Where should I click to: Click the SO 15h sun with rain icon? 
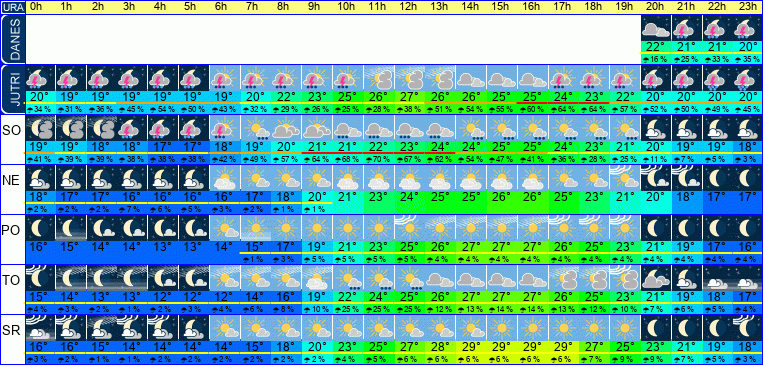coord(502,128)
